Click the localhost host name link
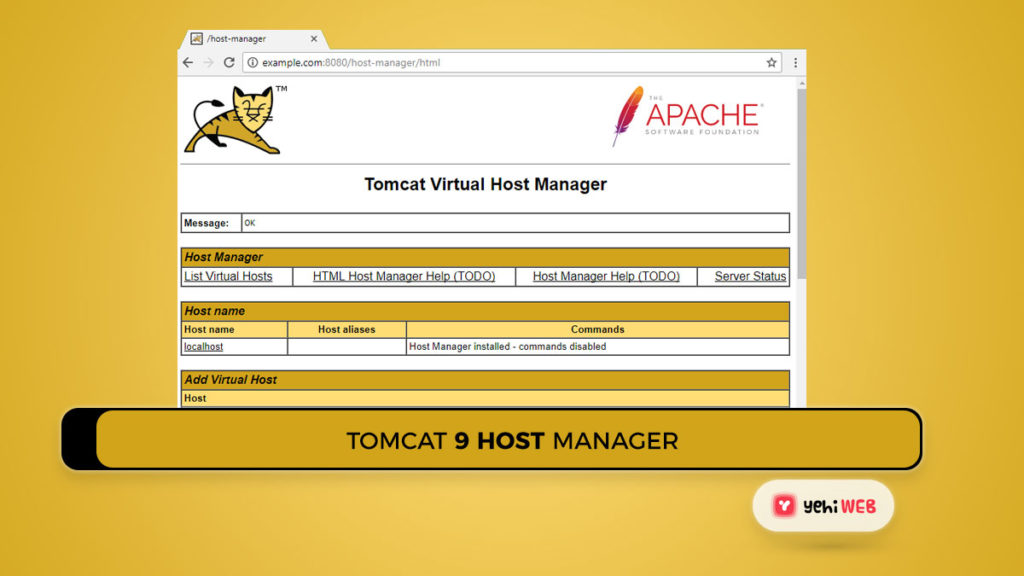 pos(203,347)
